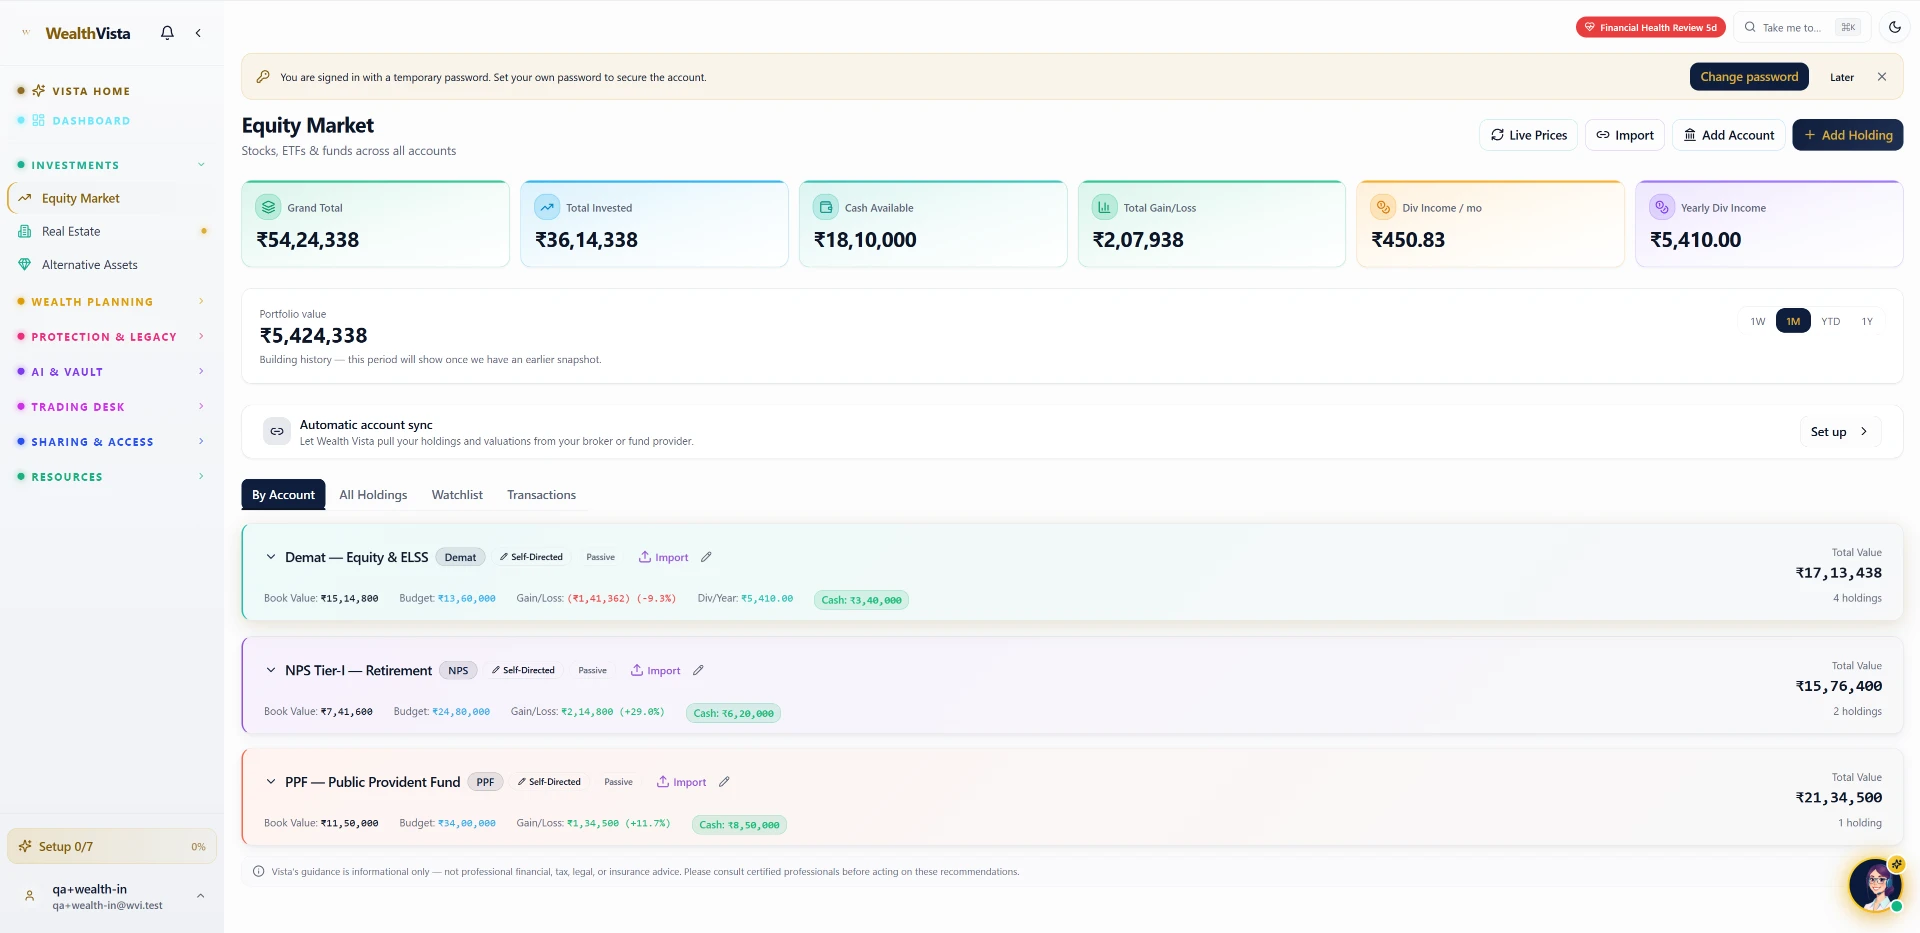Edit the PPF Public Provident Fund account

[x=724, y=782]
